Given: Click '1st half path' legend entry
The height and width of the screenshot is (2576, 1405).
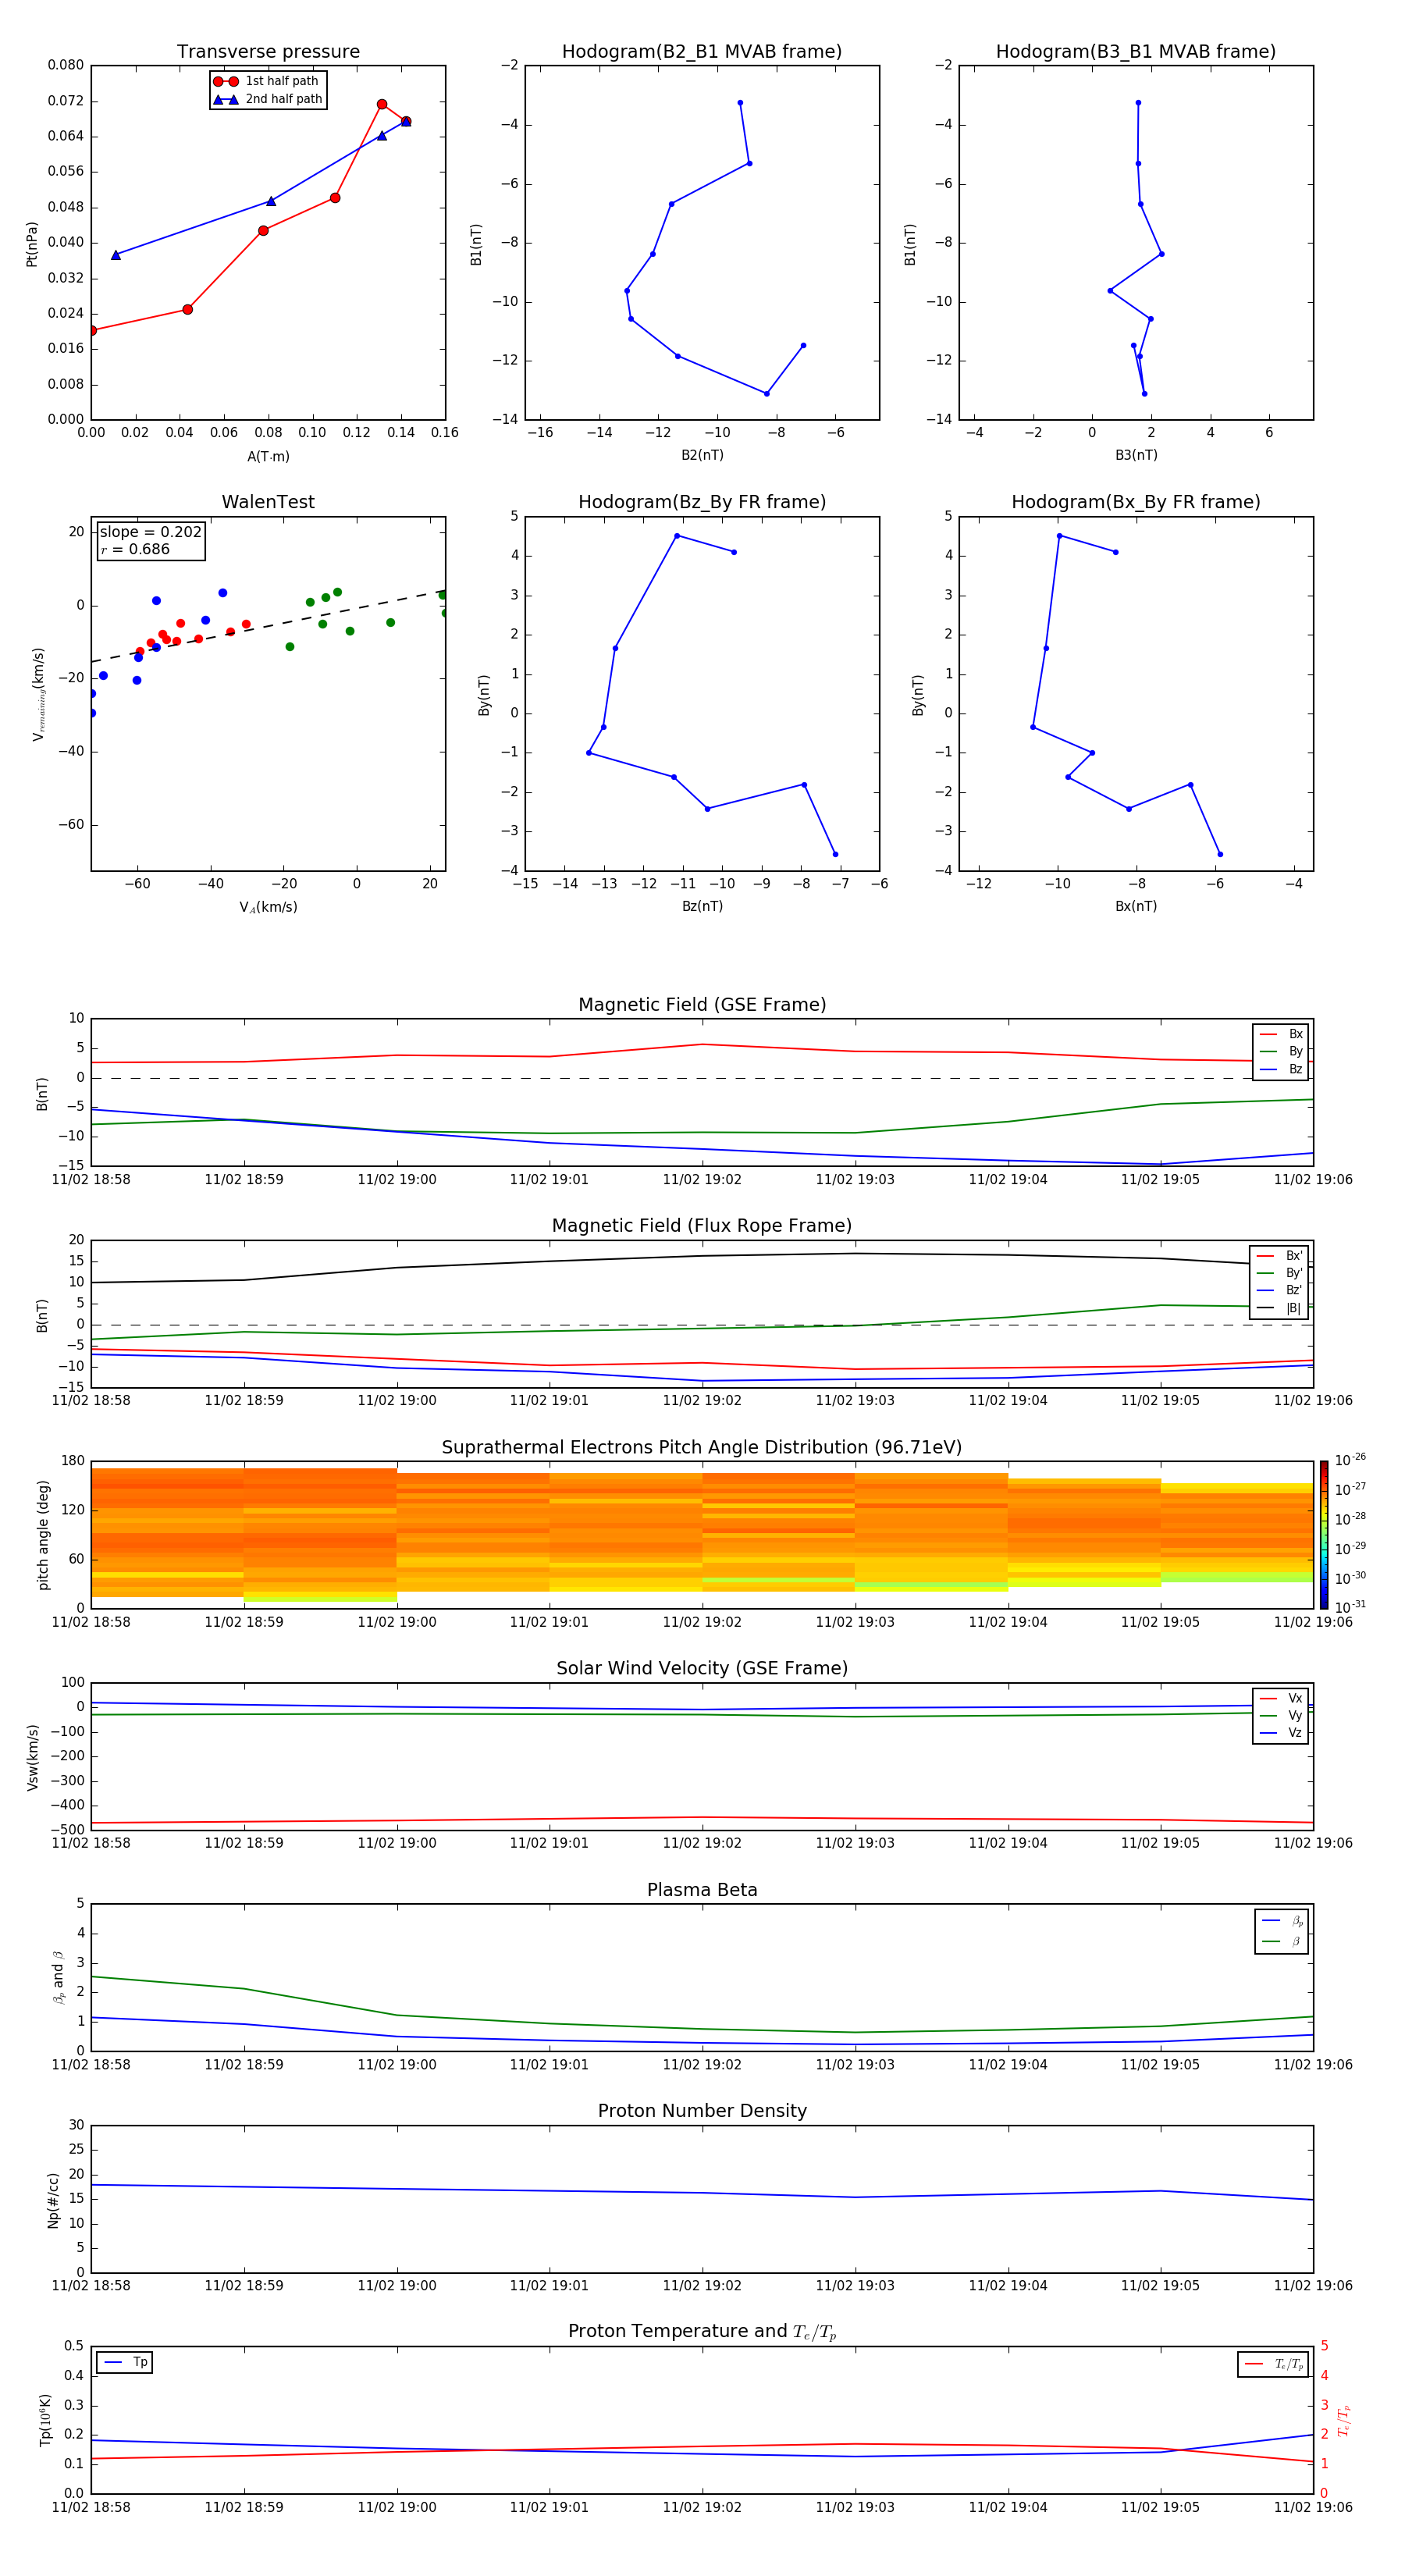Looking at the screenshot, I should pos(267,81).
